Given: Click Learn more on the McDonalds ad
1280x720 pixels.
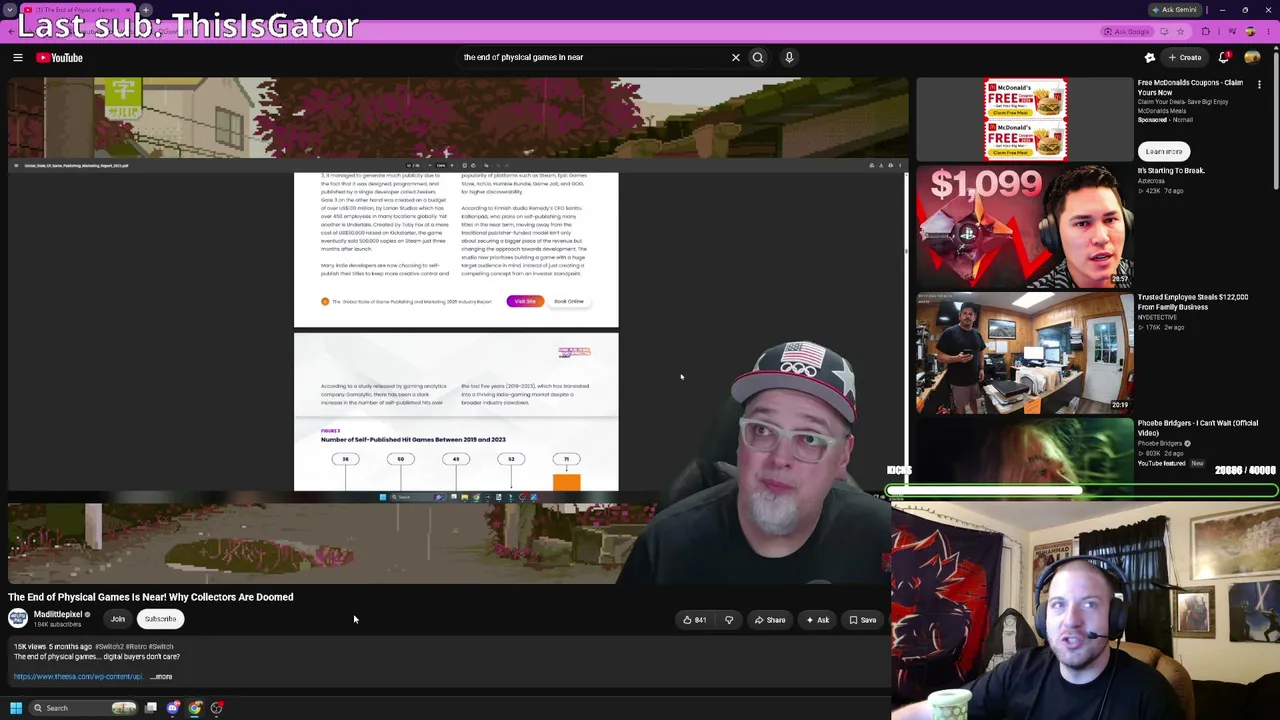Looking at the screenshot, I should tap(1164, 151).
